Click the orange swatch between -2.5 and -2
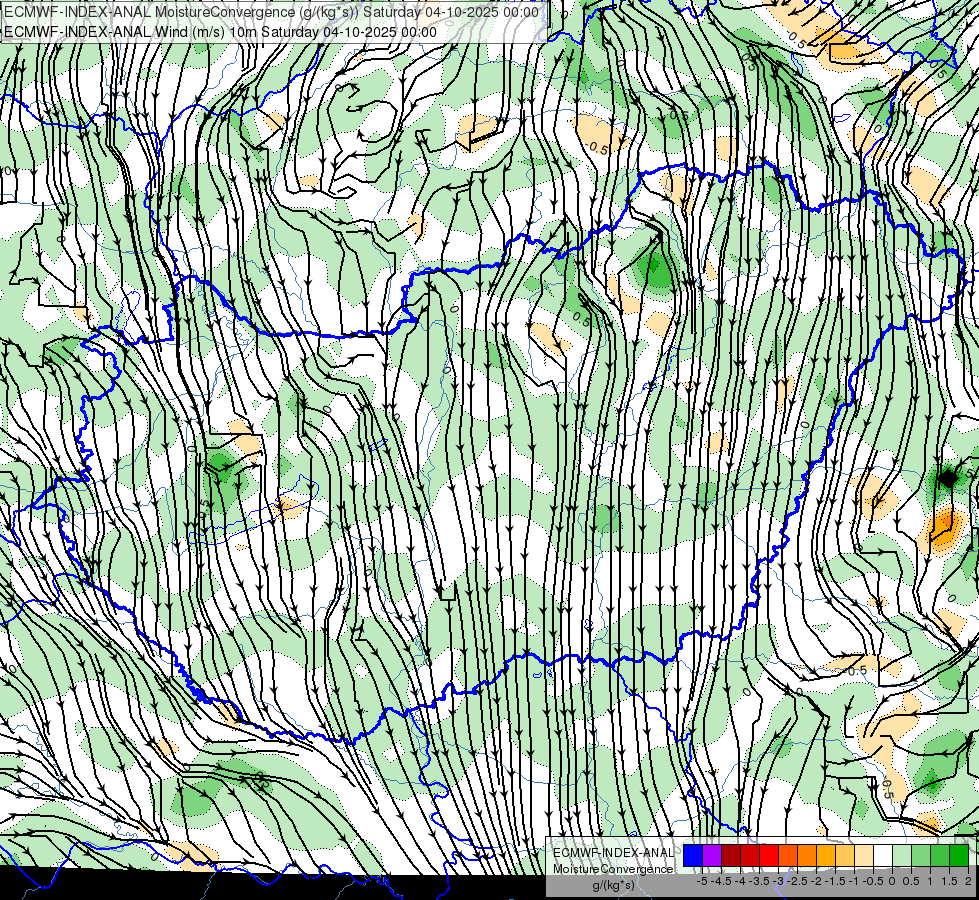The width and height of the screenshot is (979, 900). [x=807, y=856]
